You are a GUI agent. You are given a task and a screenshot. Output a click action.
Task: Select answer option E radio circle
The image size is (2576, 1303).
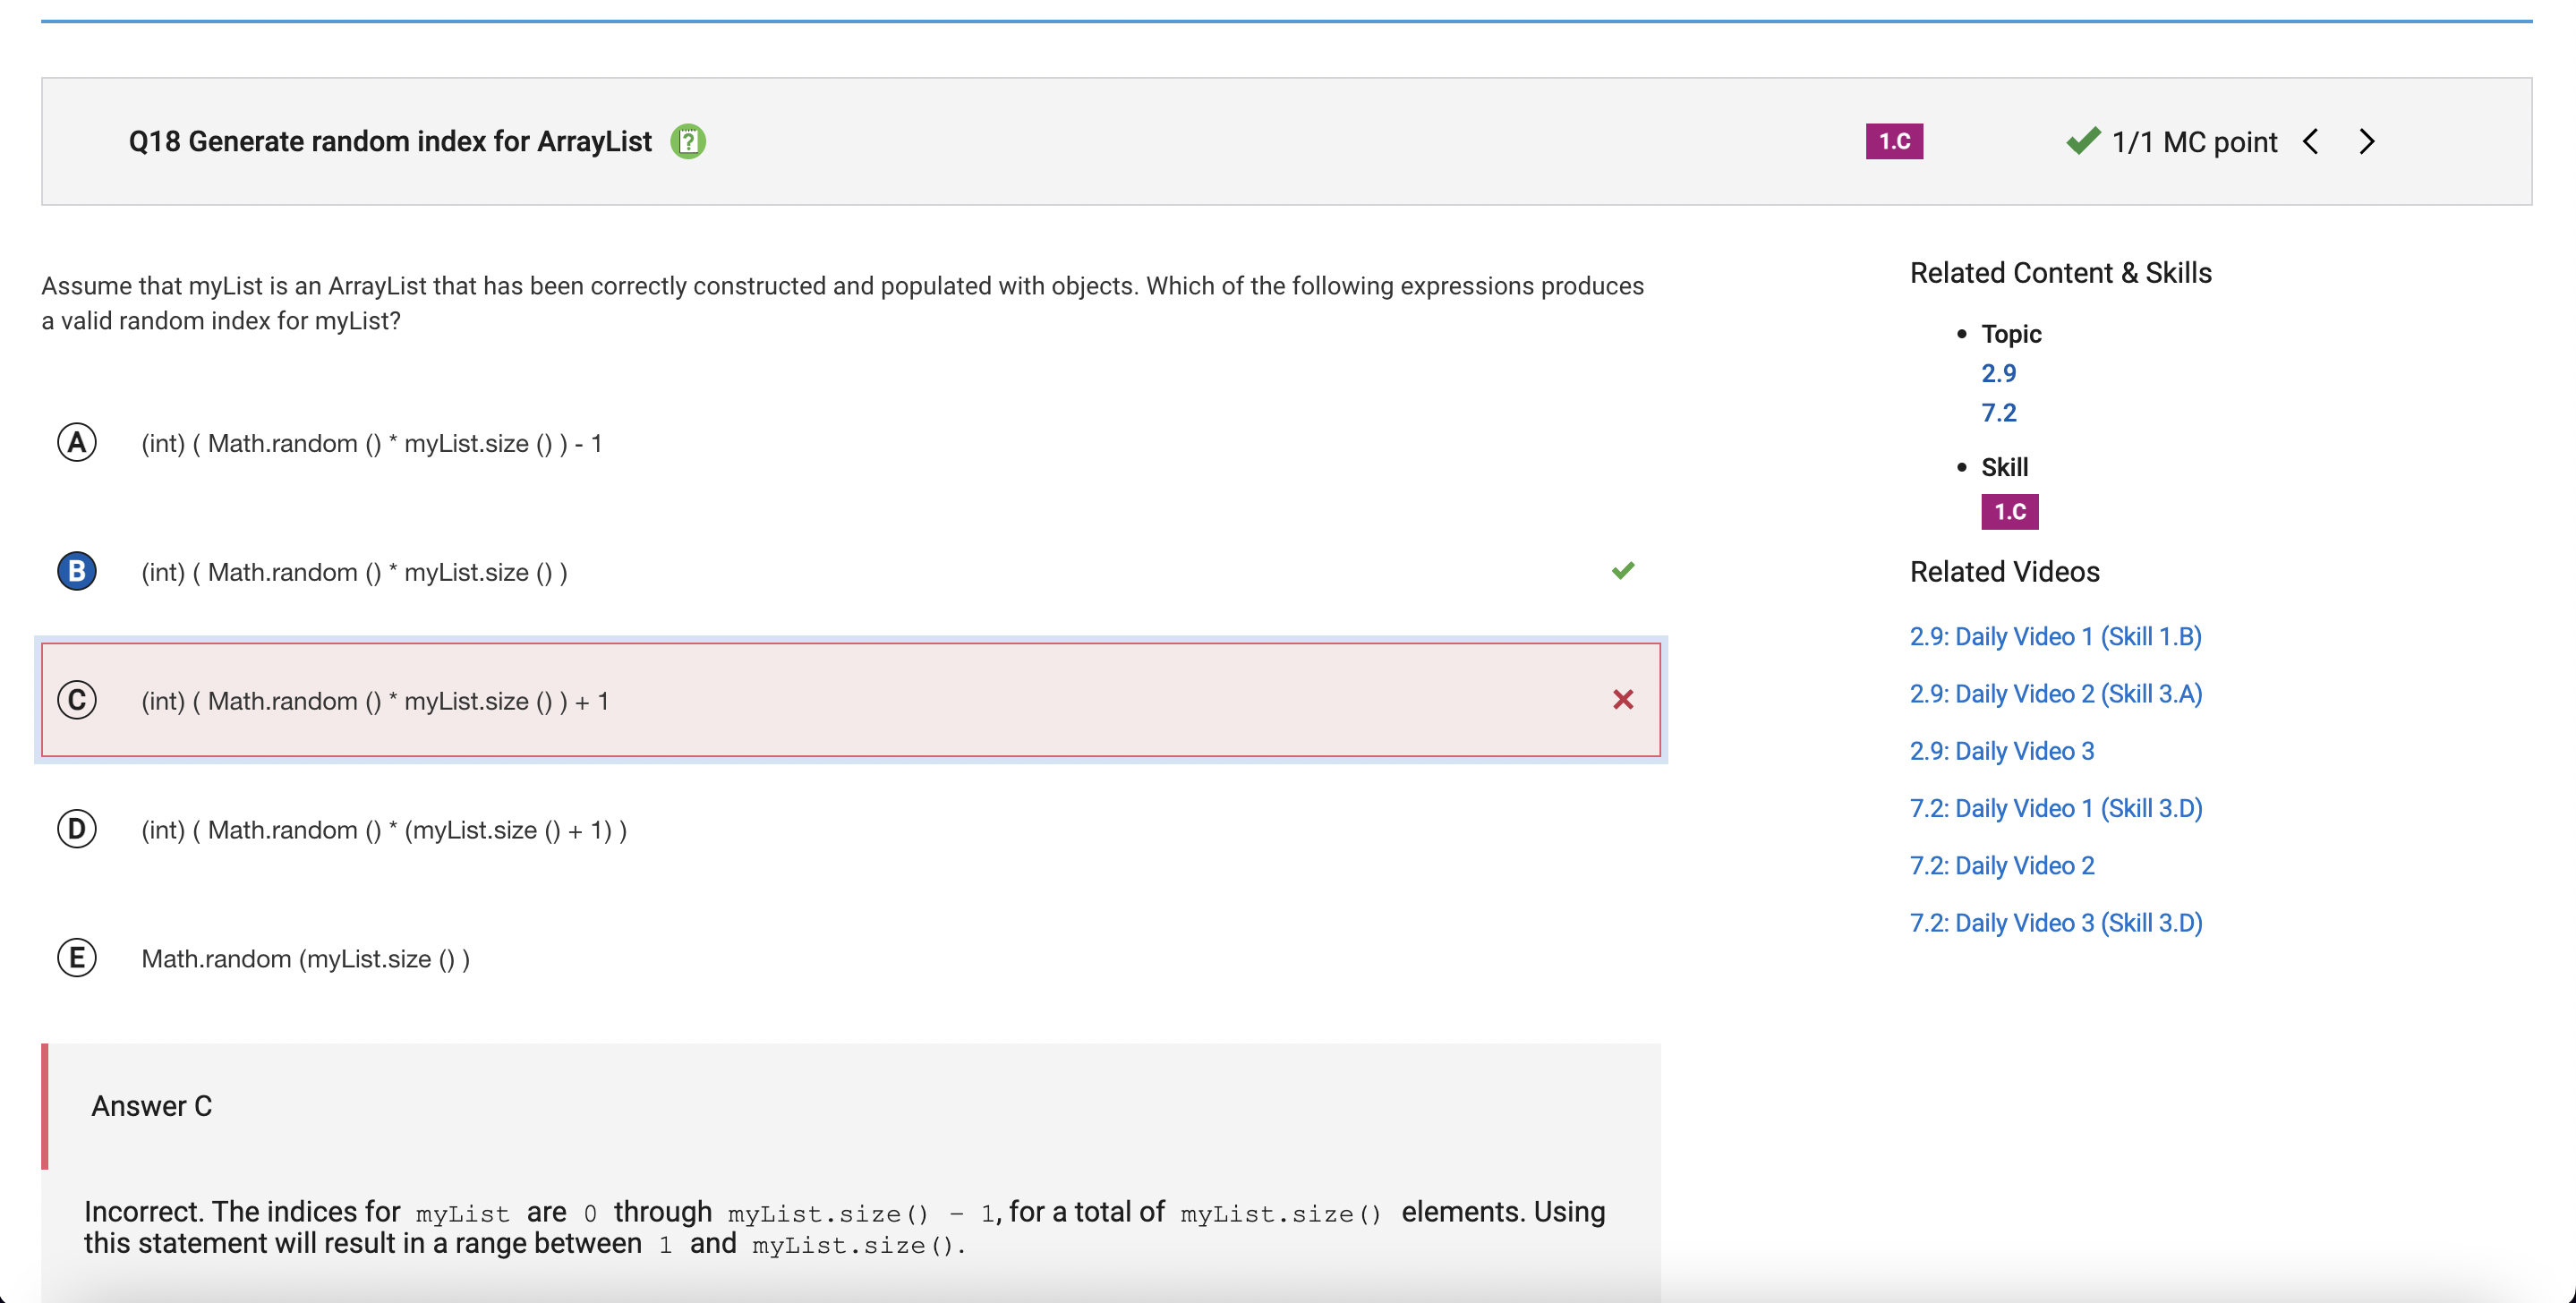click(77, 958)
